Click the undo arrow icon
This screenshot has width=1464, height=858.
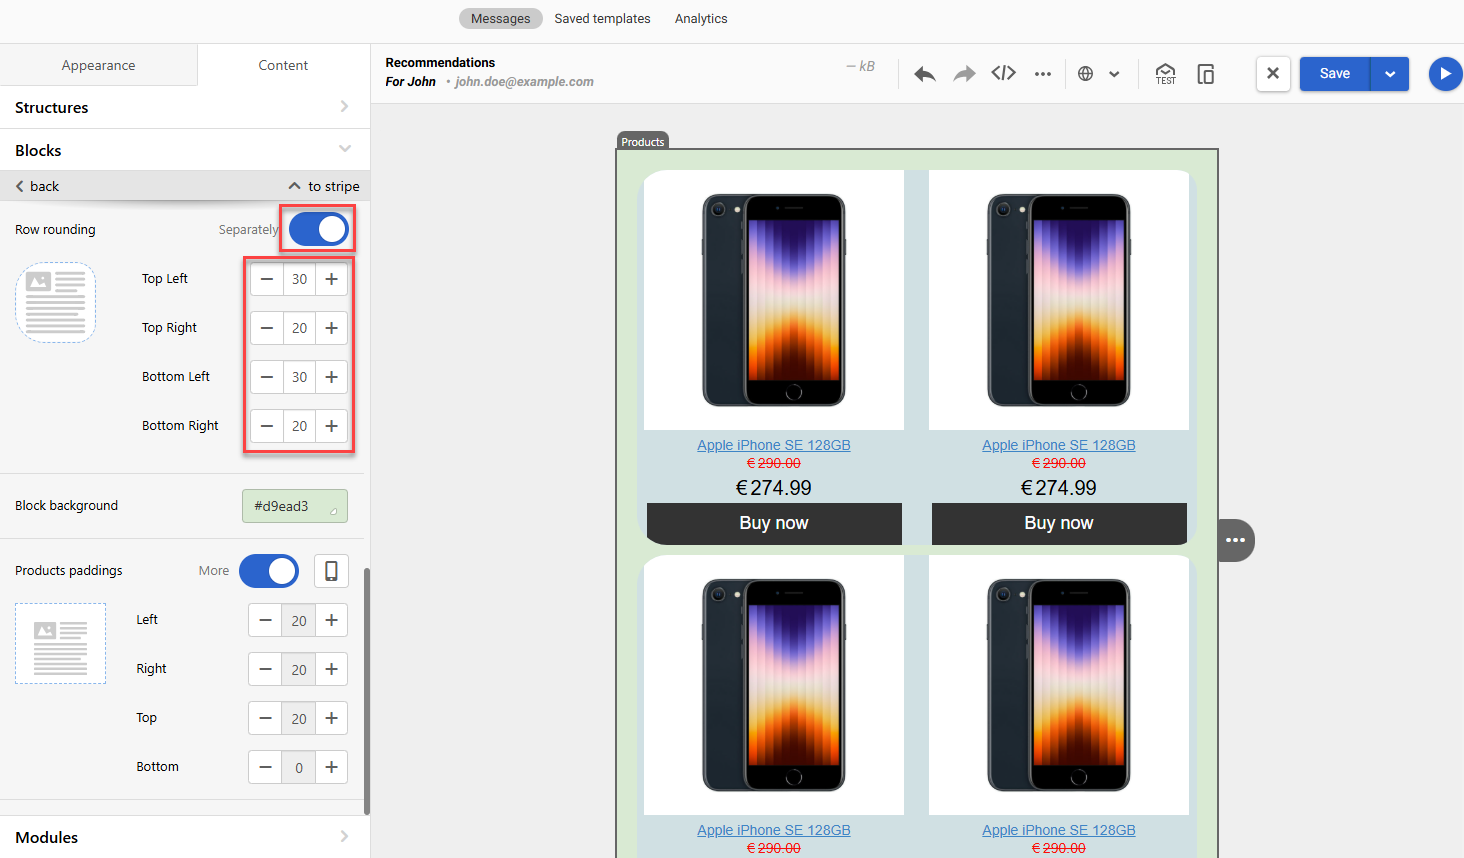point(925,74)
